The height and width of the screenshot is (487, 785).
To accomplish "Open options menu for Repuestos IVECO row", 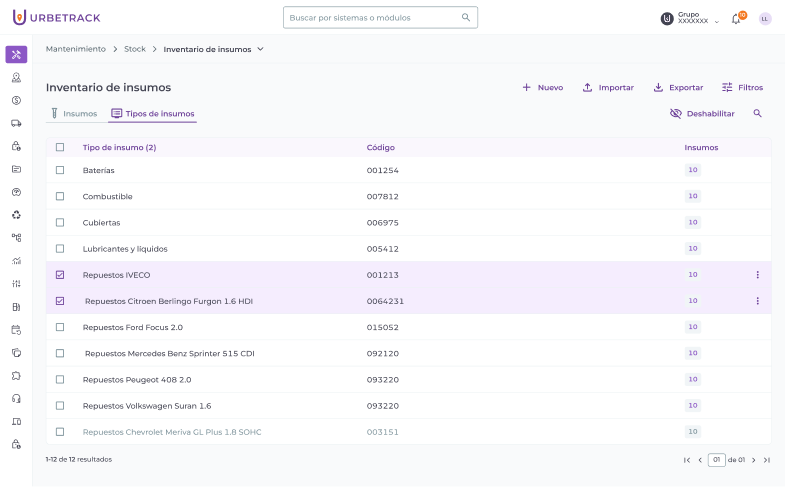I will coord(757,275).
